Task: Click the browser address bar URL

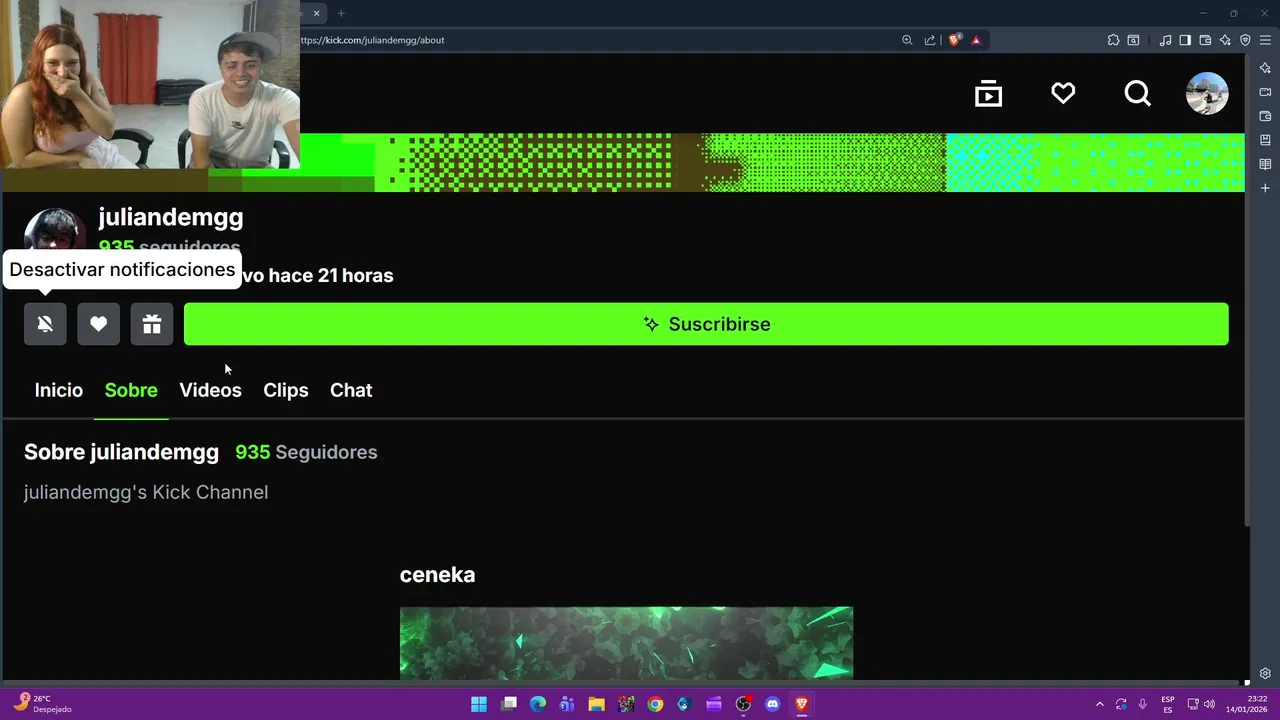Action: coord(372,40)
